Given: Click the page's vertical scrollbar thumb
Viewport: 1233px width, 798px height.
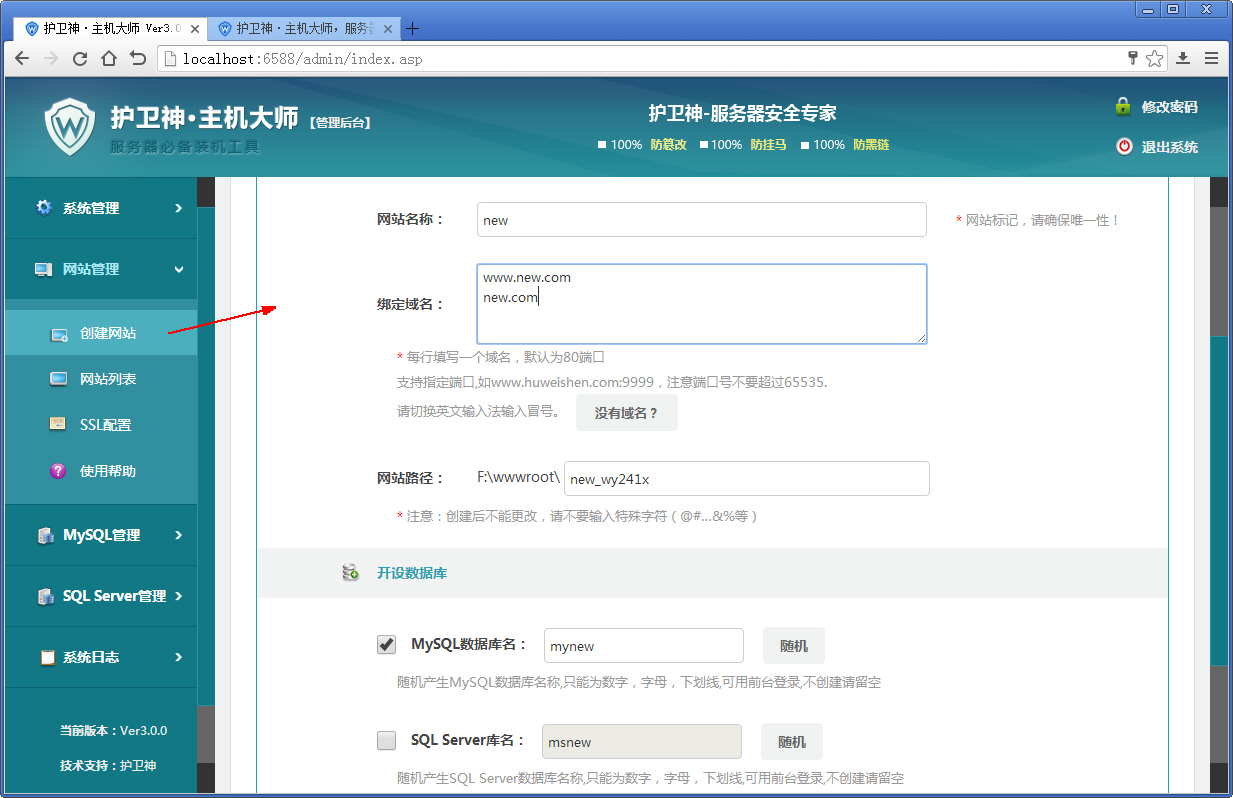Looking at the screenshot, I should pyautogui.click(x=1219, y=500).
